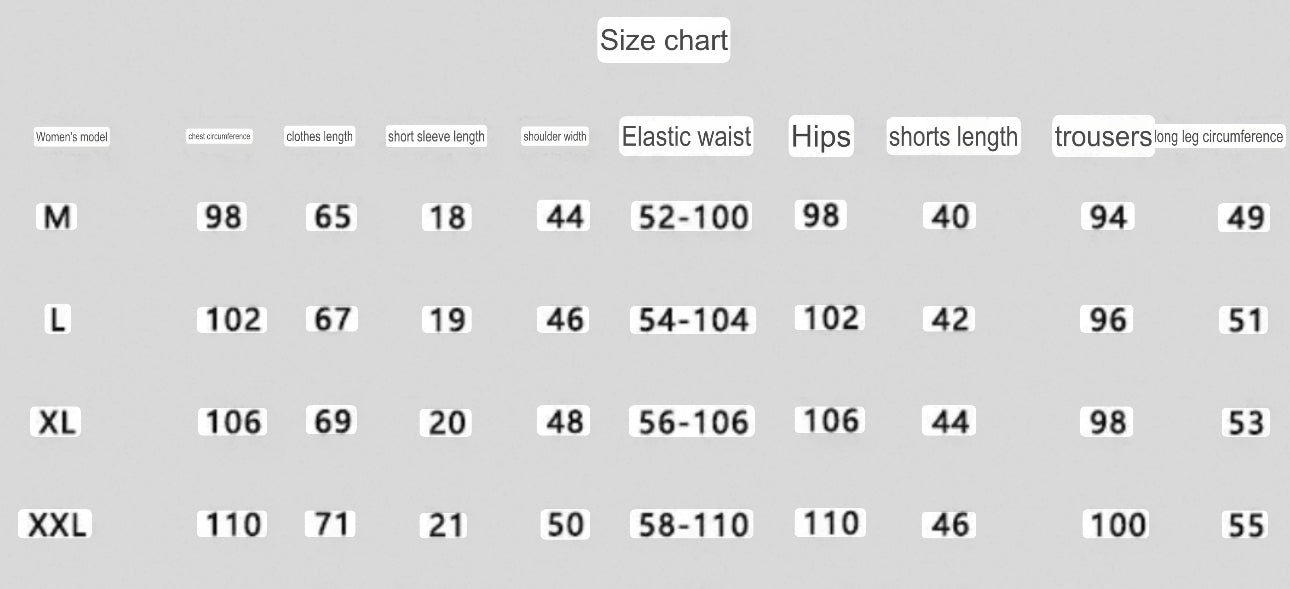
Task: Select the shorts length header
Action: (x=953, y=137)
